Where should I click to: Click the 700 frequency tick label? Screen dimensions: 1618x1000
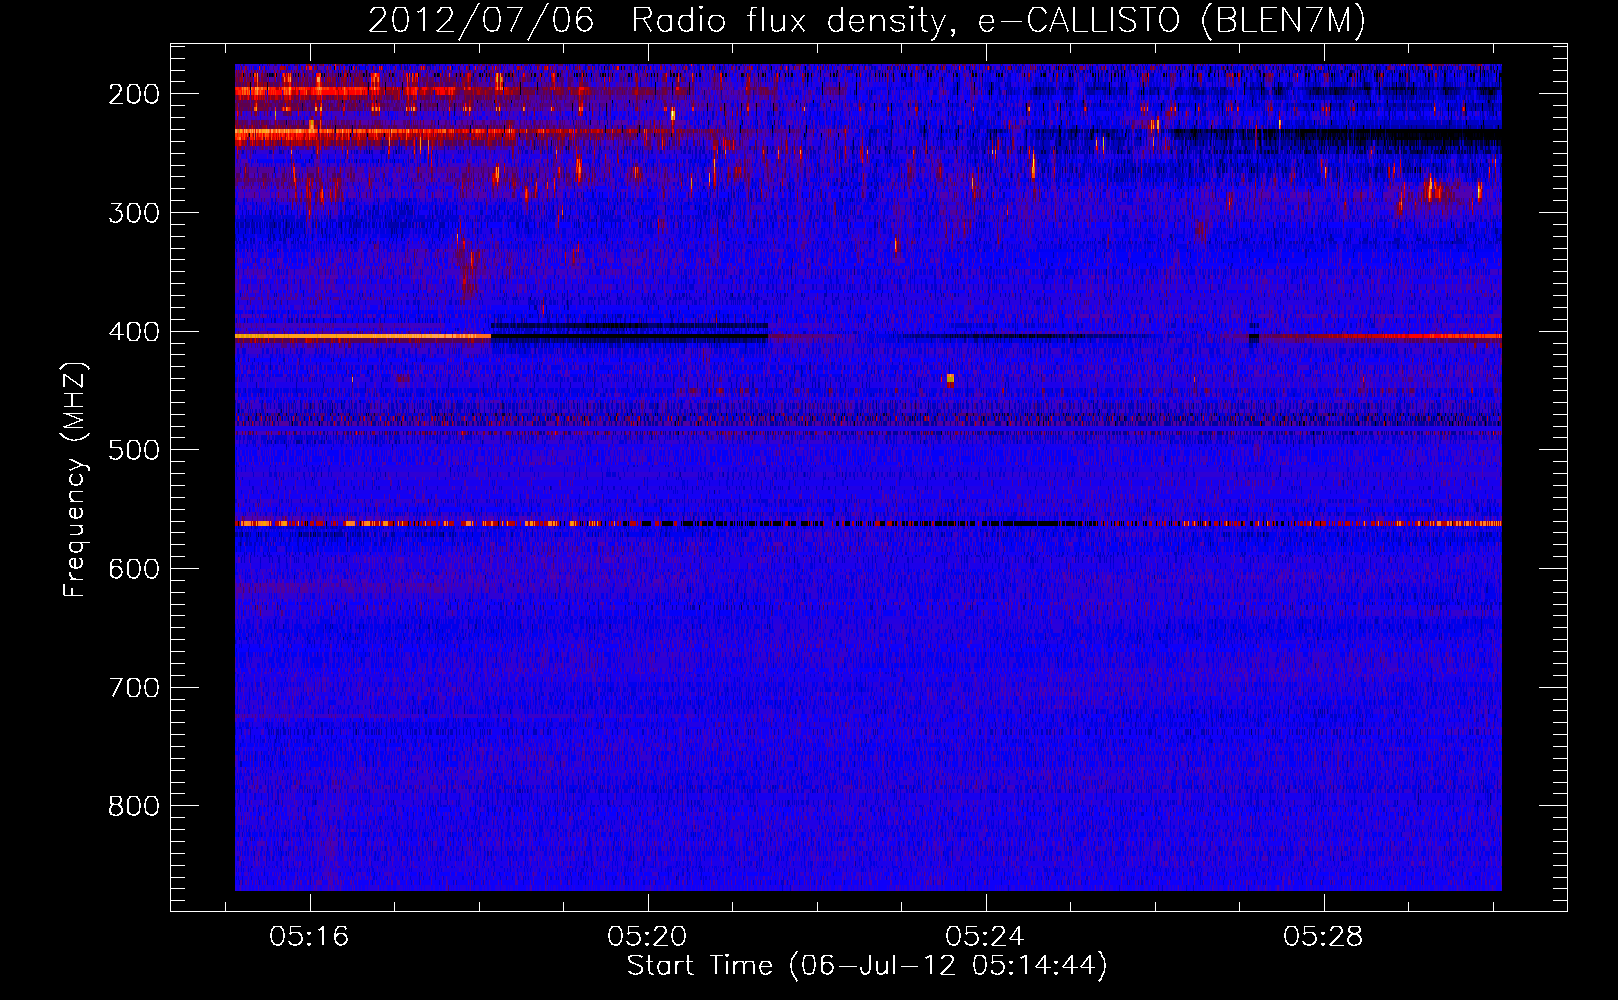click(134, 688)
